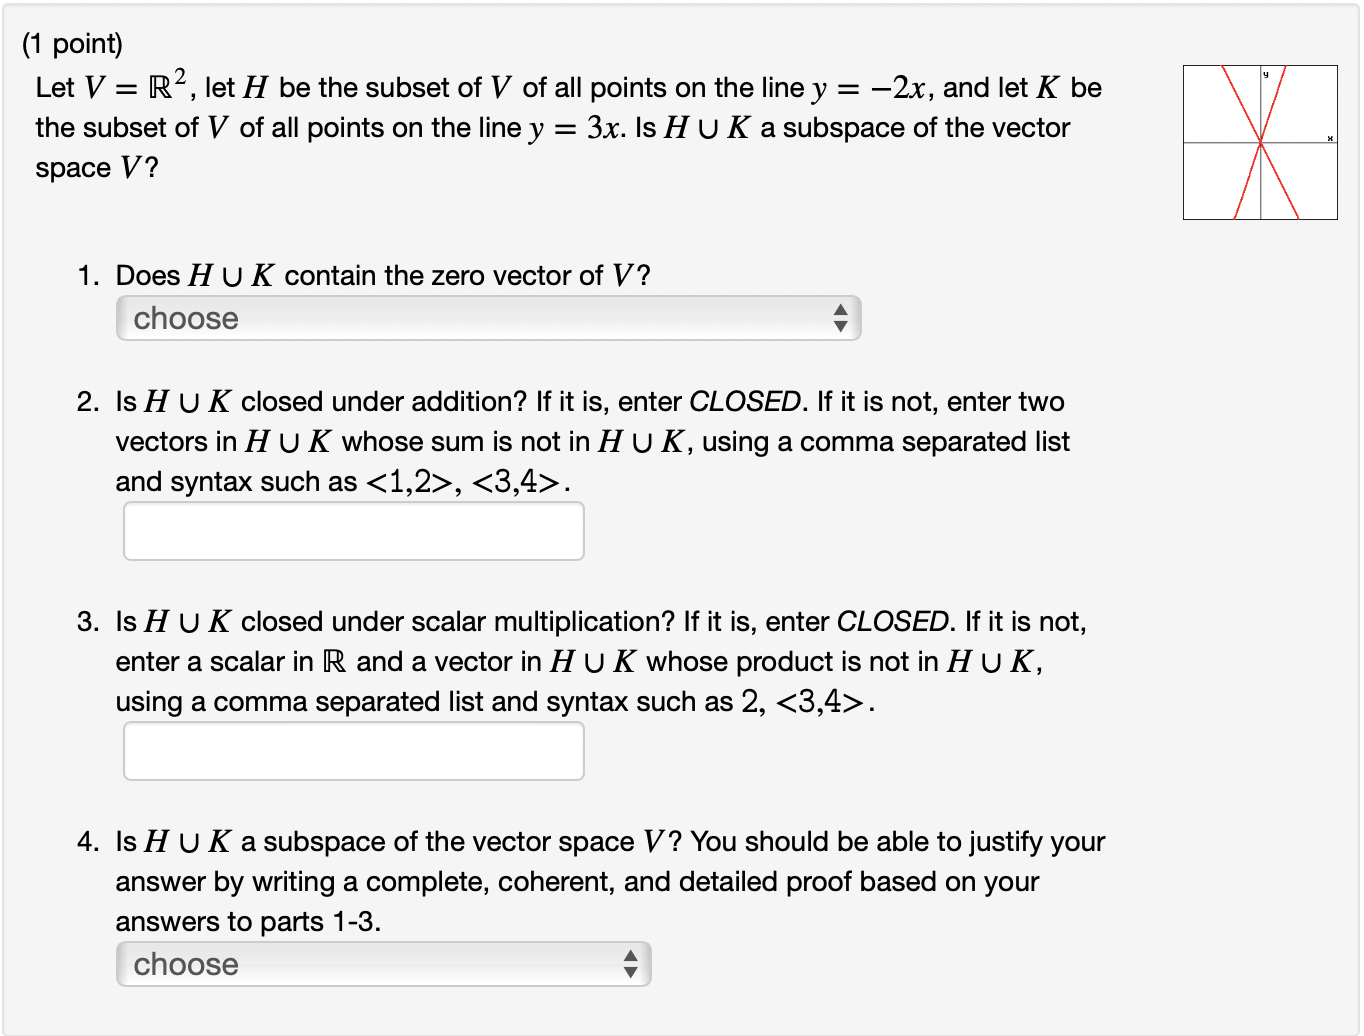This screenshot has width=1364, height=1036.
Task: Click inside the scalar multiplication answer box
Action: click(x=353, y=750)
